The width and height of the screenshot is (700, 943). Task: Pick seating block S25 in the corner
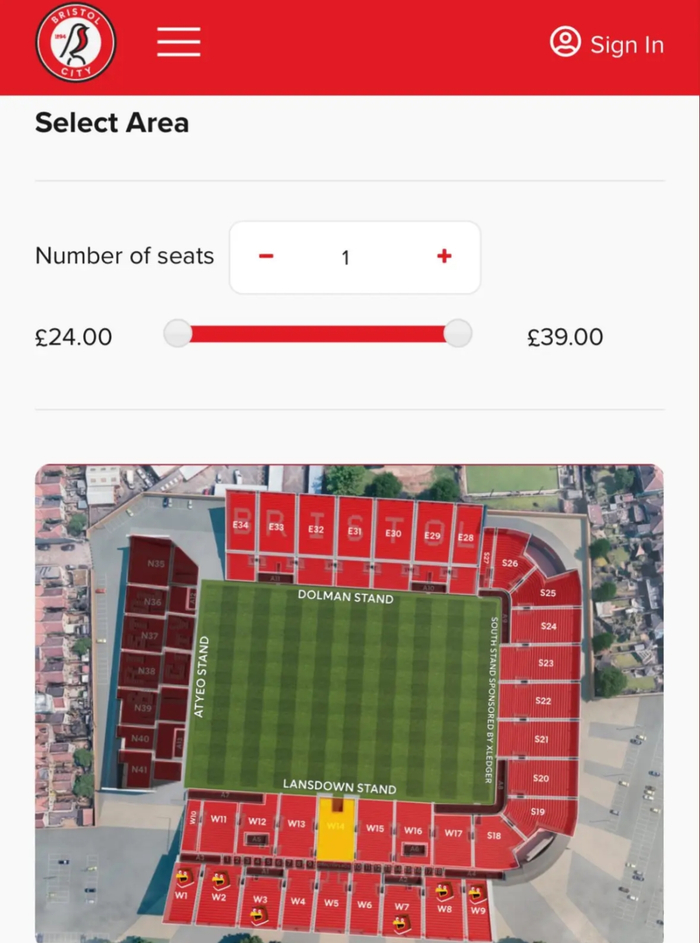(x=547, y=594)
